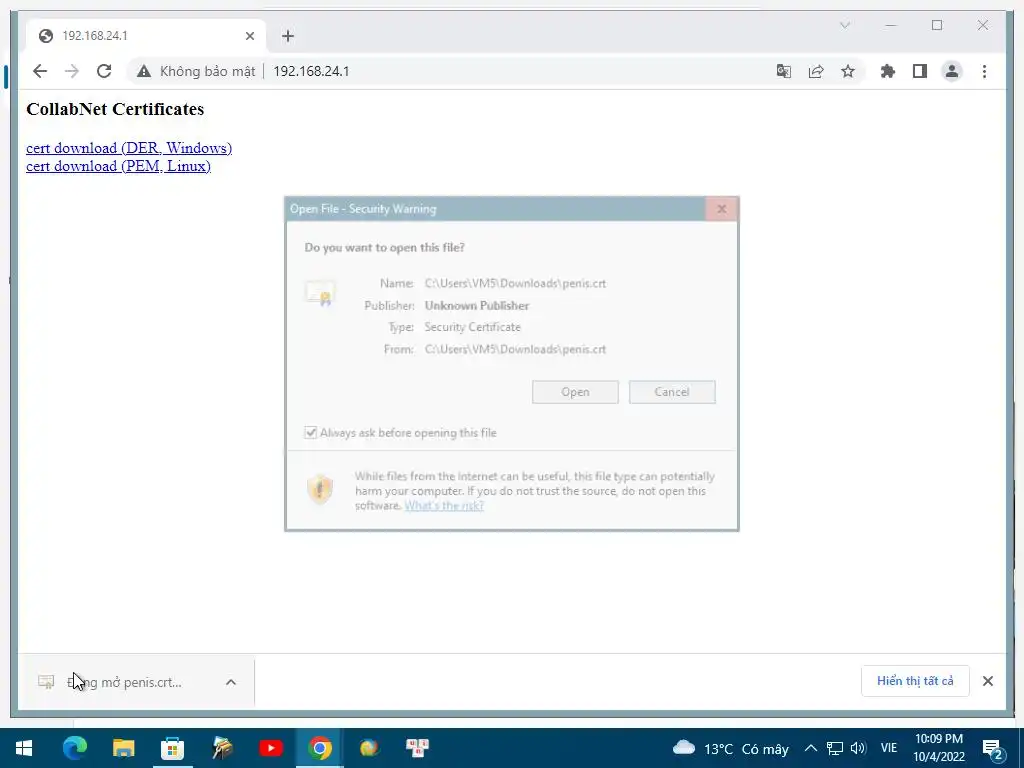Image resolution: width=1024 pixels, height=768 pixels.
Task: Uncheck Always ask before opening this file
Action: 311,432
